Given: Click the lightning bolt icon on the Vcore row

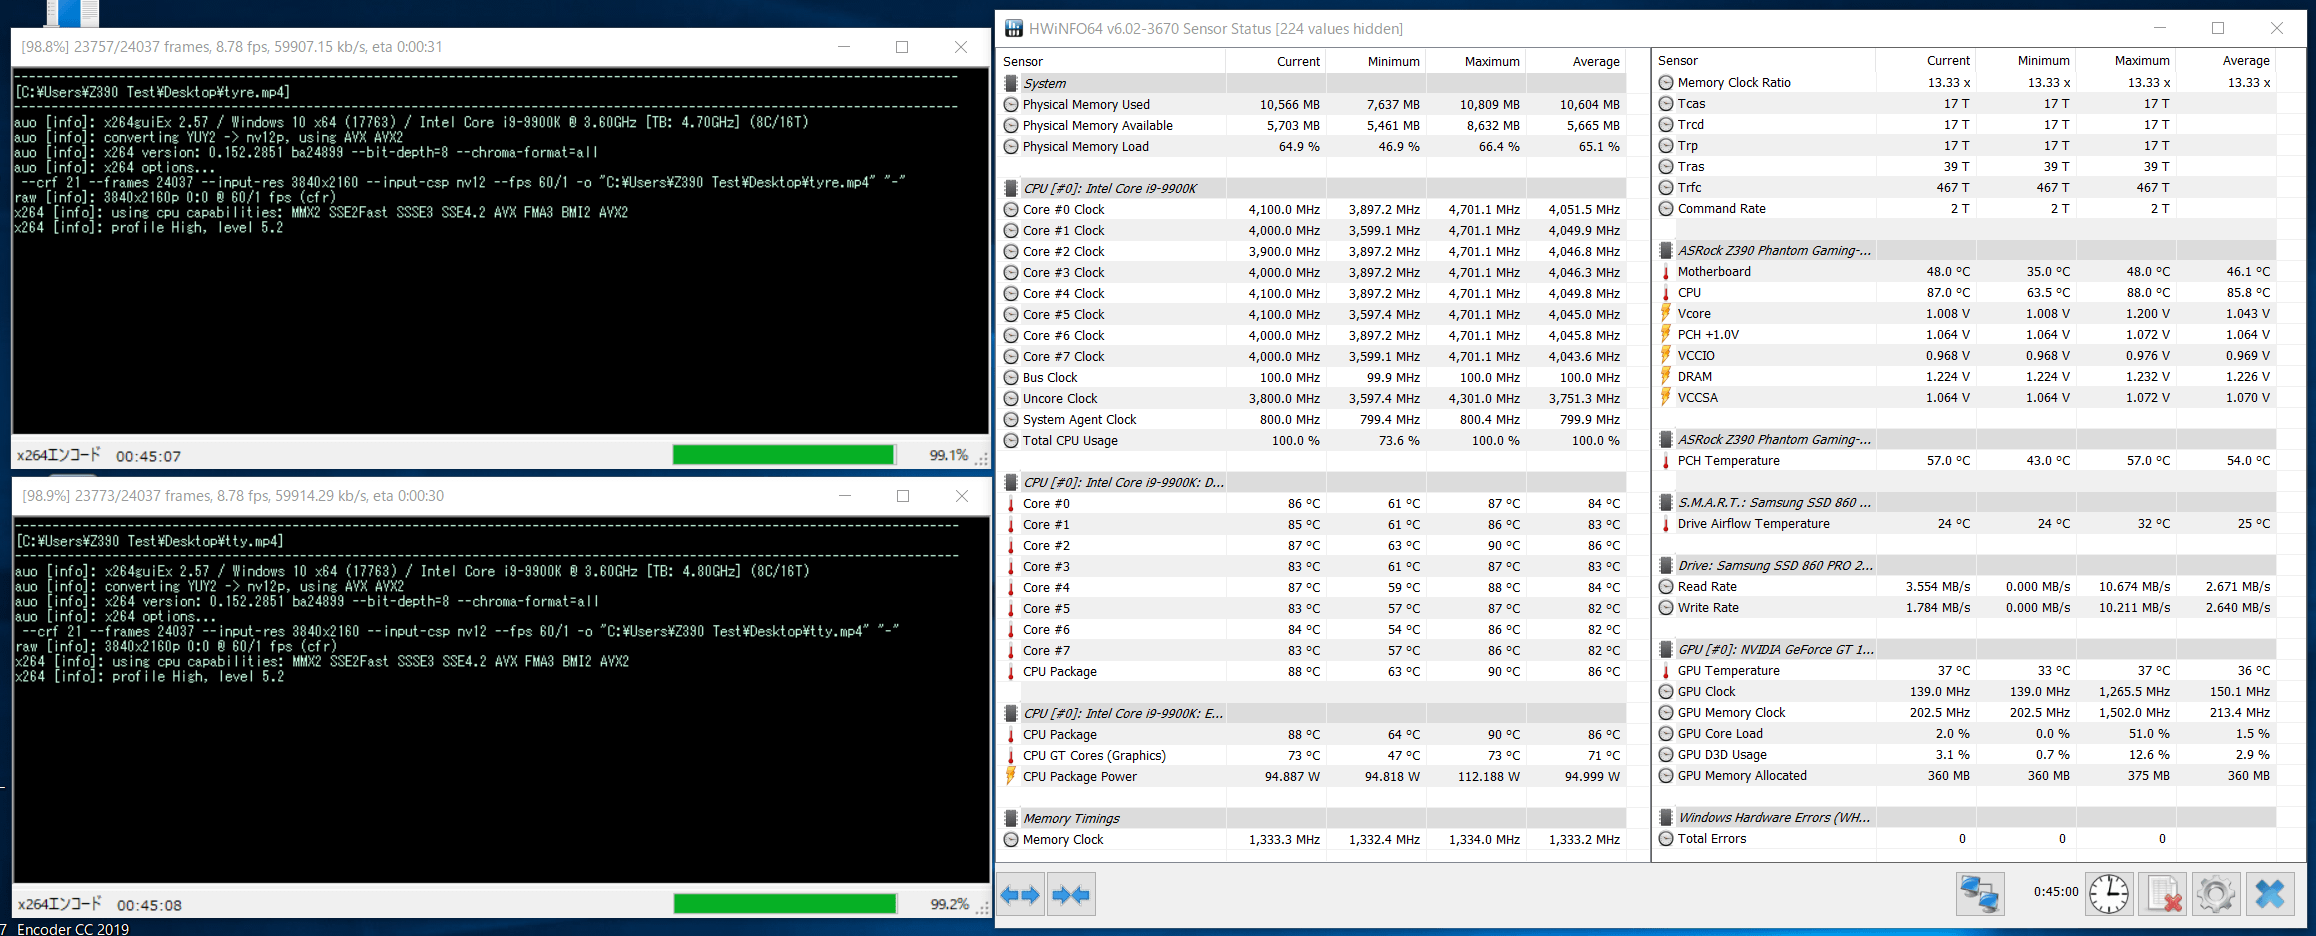Looking at the screenshot, I should pos(1666,313).
